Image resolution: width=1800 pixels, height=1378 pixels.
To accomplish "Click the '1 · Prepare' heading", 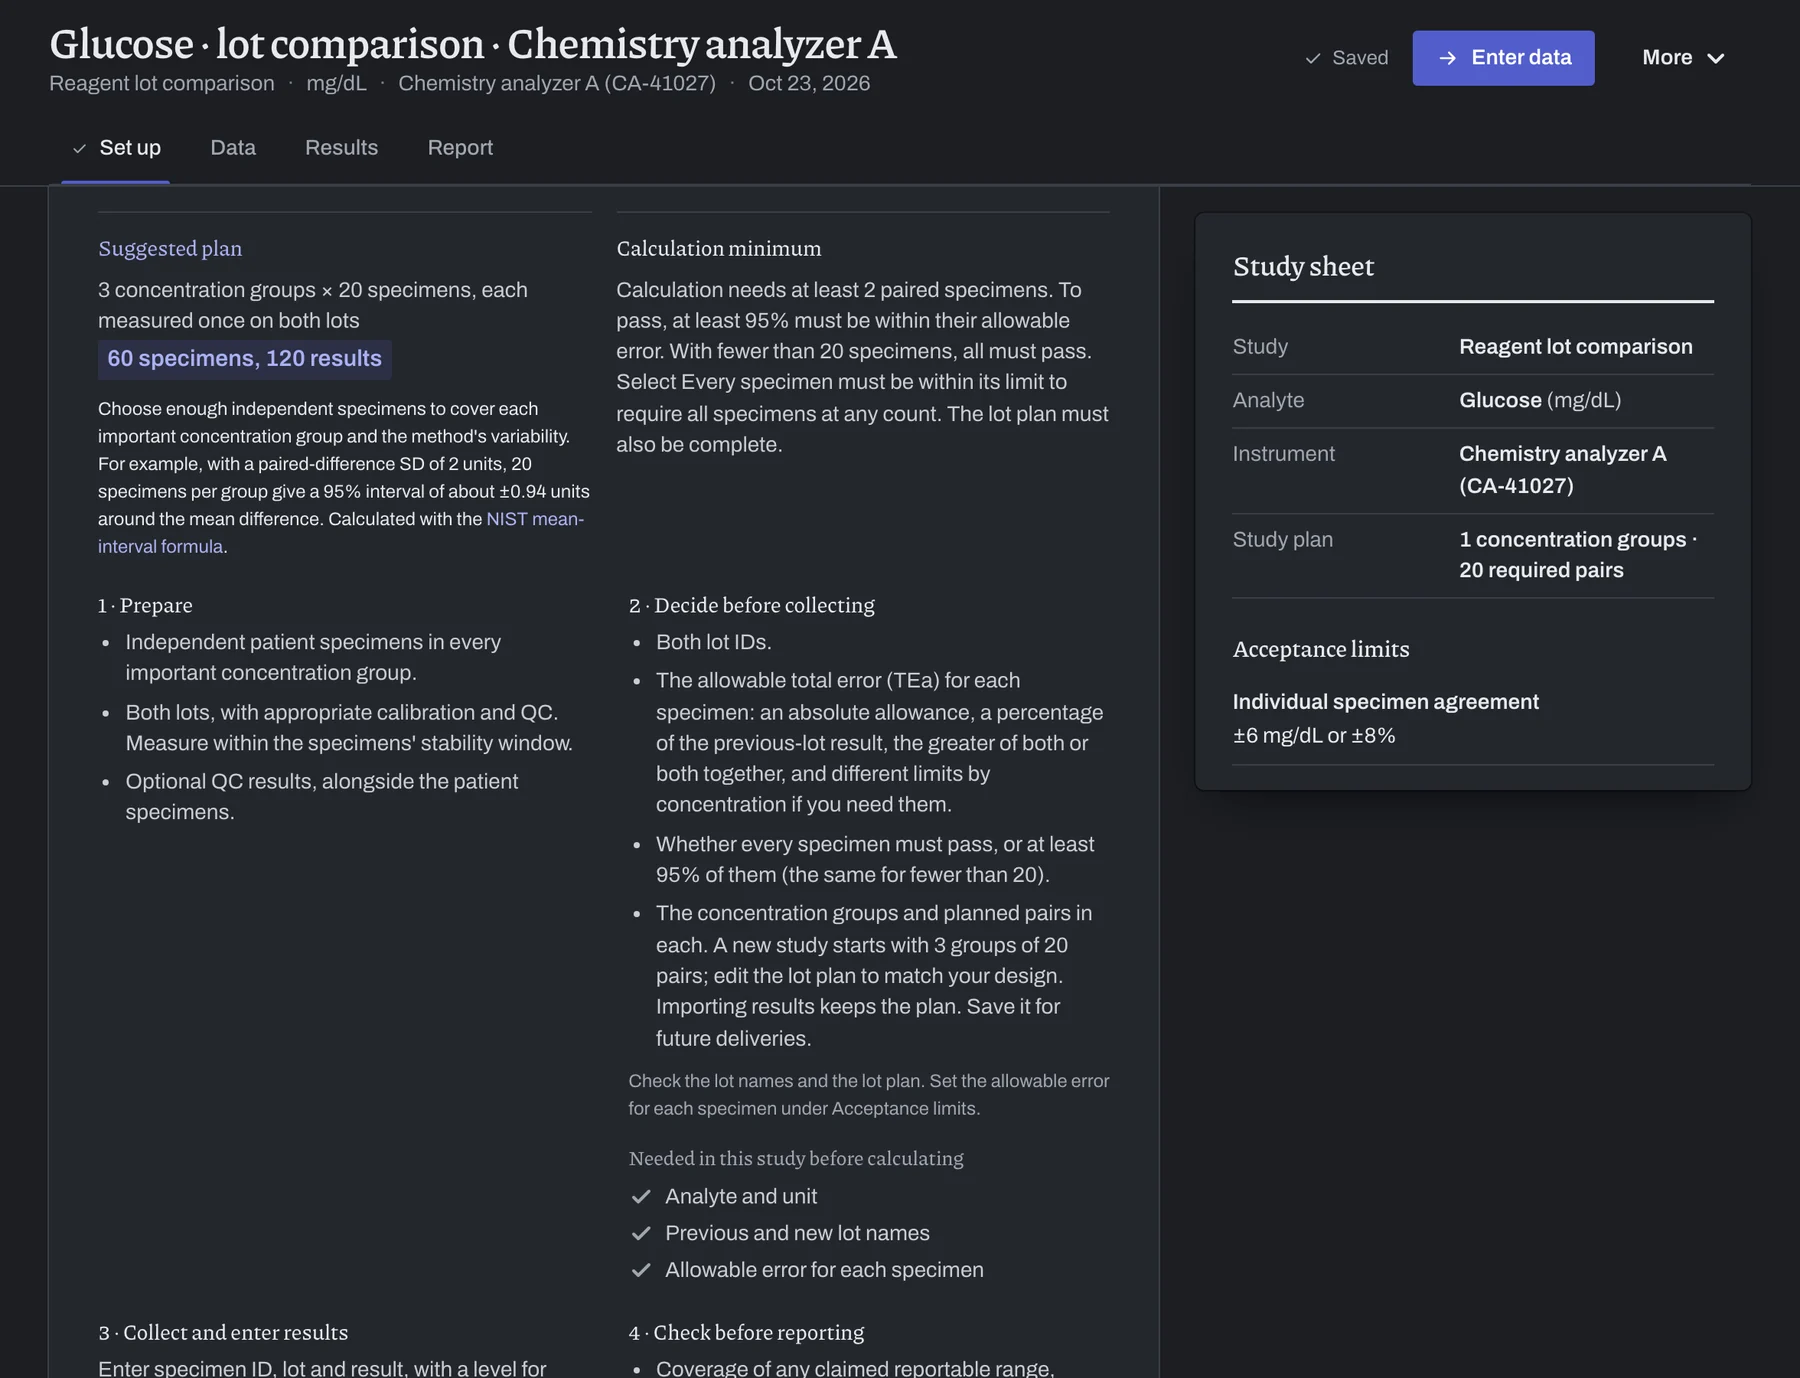I will click(145, 605).
